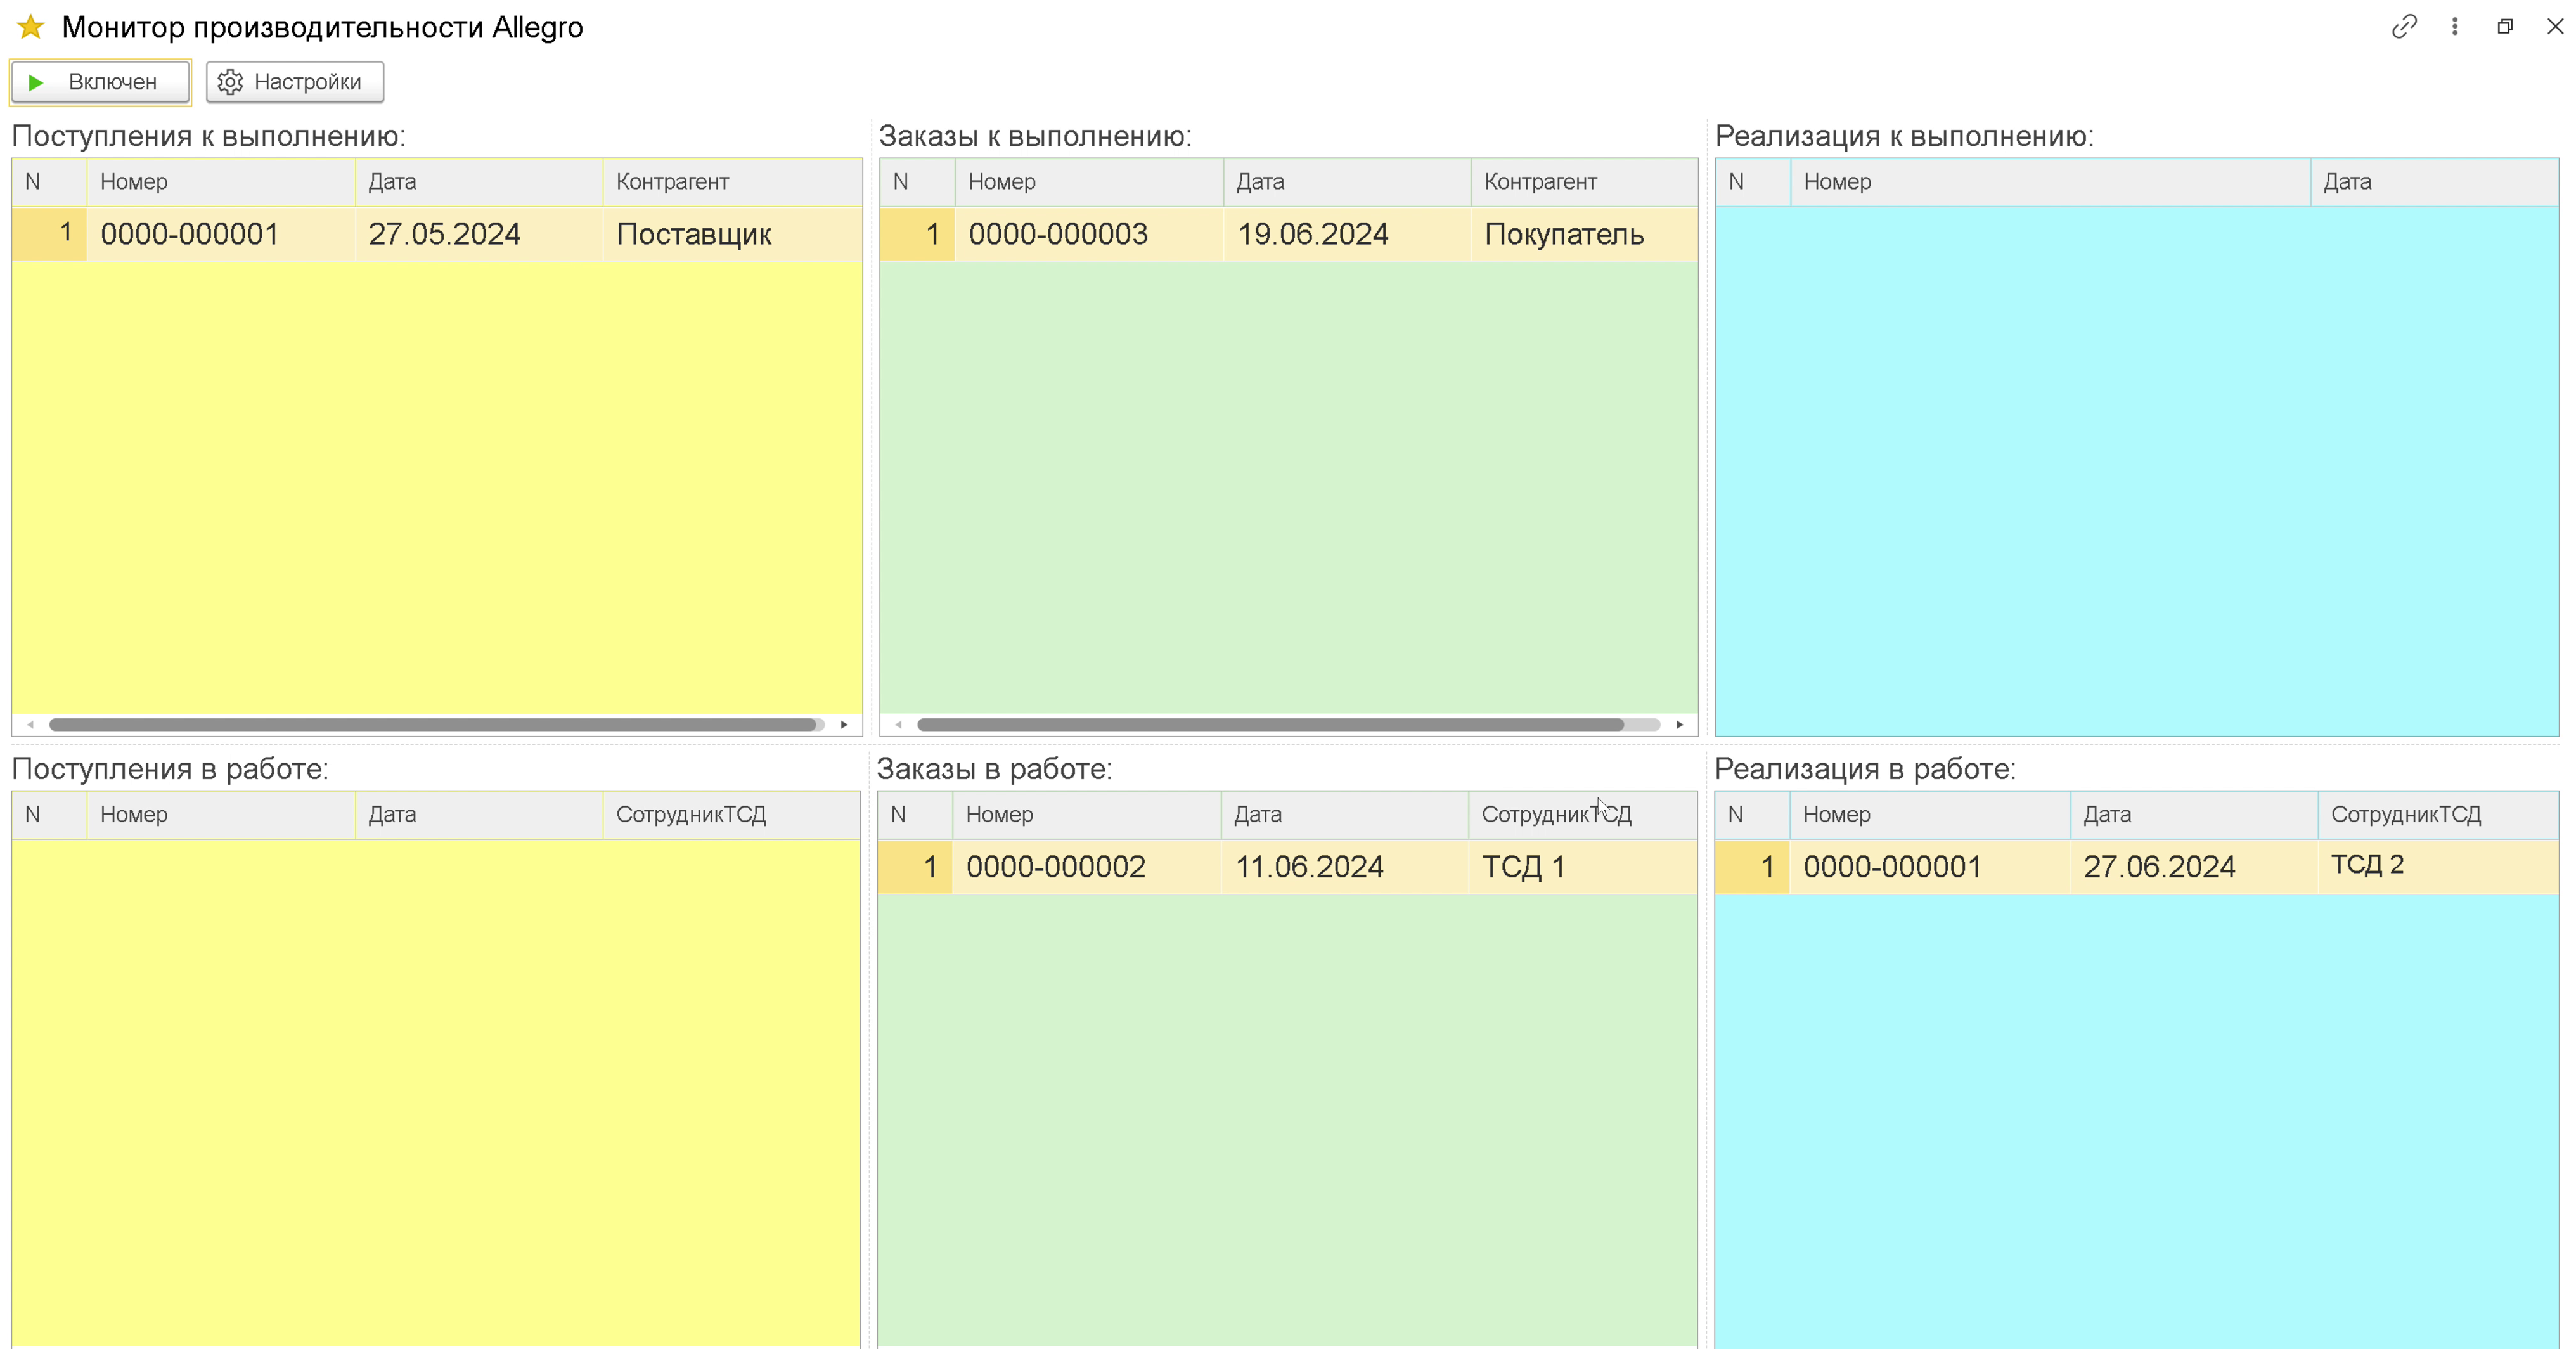Click Дата header in Реализация в работе
2576x1349 pixels.
(x=2194, y=814)
